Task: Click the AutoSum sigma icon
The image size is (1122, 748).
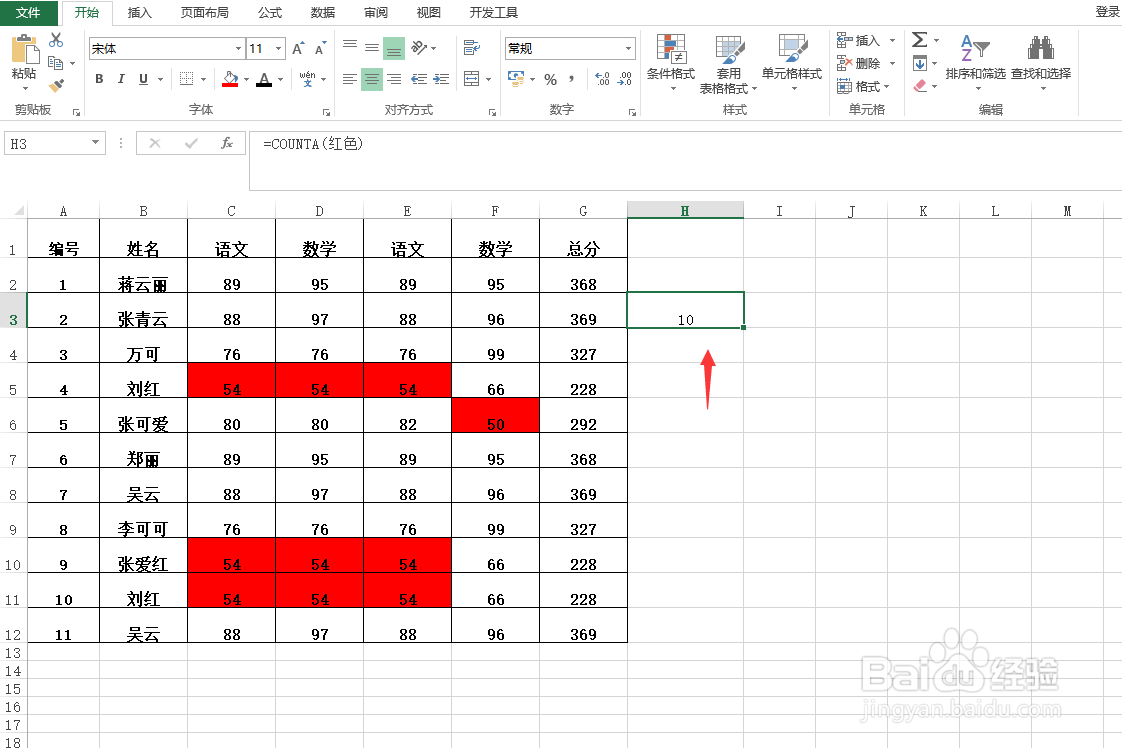Action: pos(920,39)
